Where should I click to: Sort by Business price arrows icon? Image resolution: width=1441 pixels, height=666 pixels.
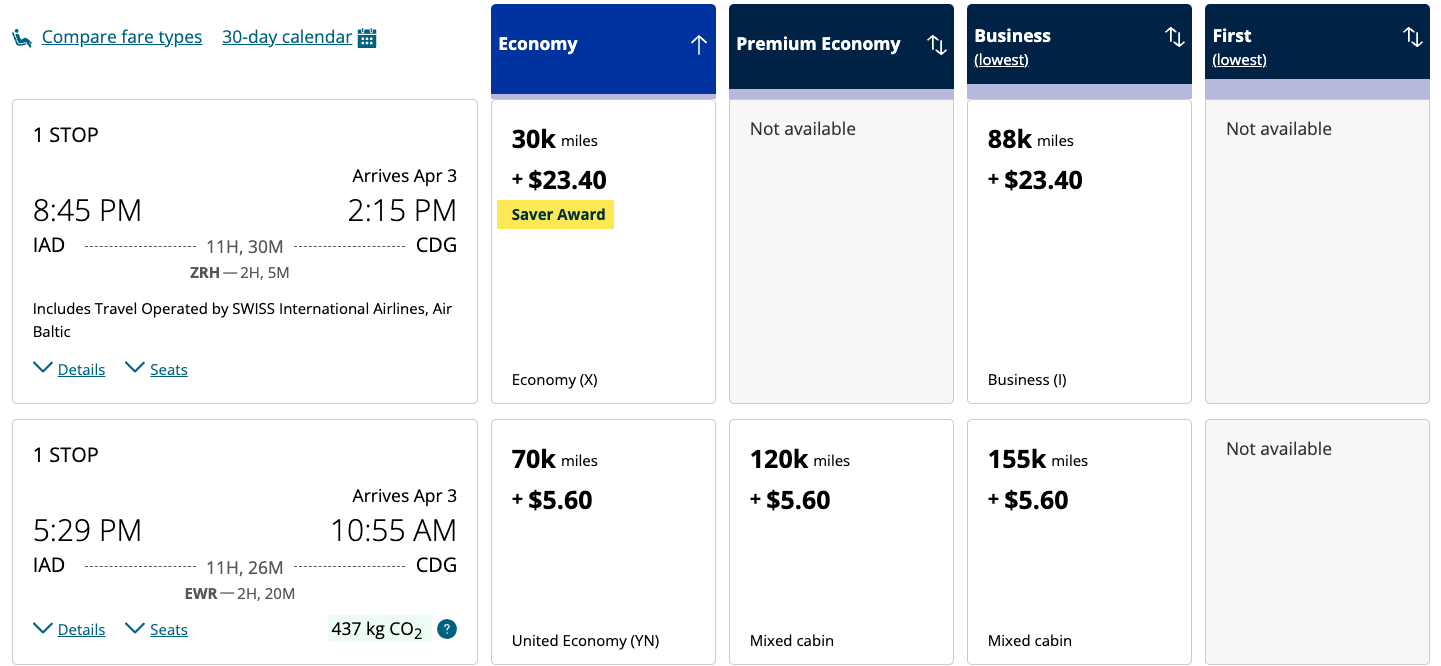pos(1174,37)
